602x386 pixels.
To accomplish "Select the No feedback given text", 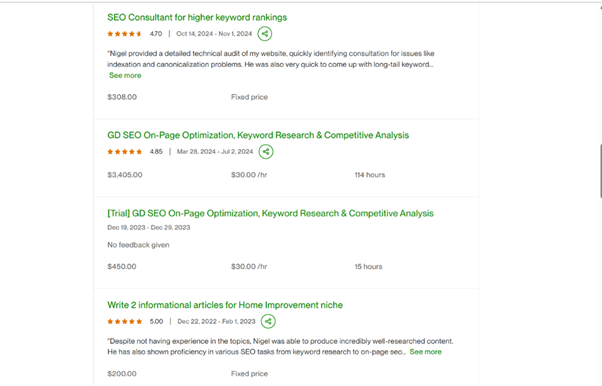I will 138,245.
